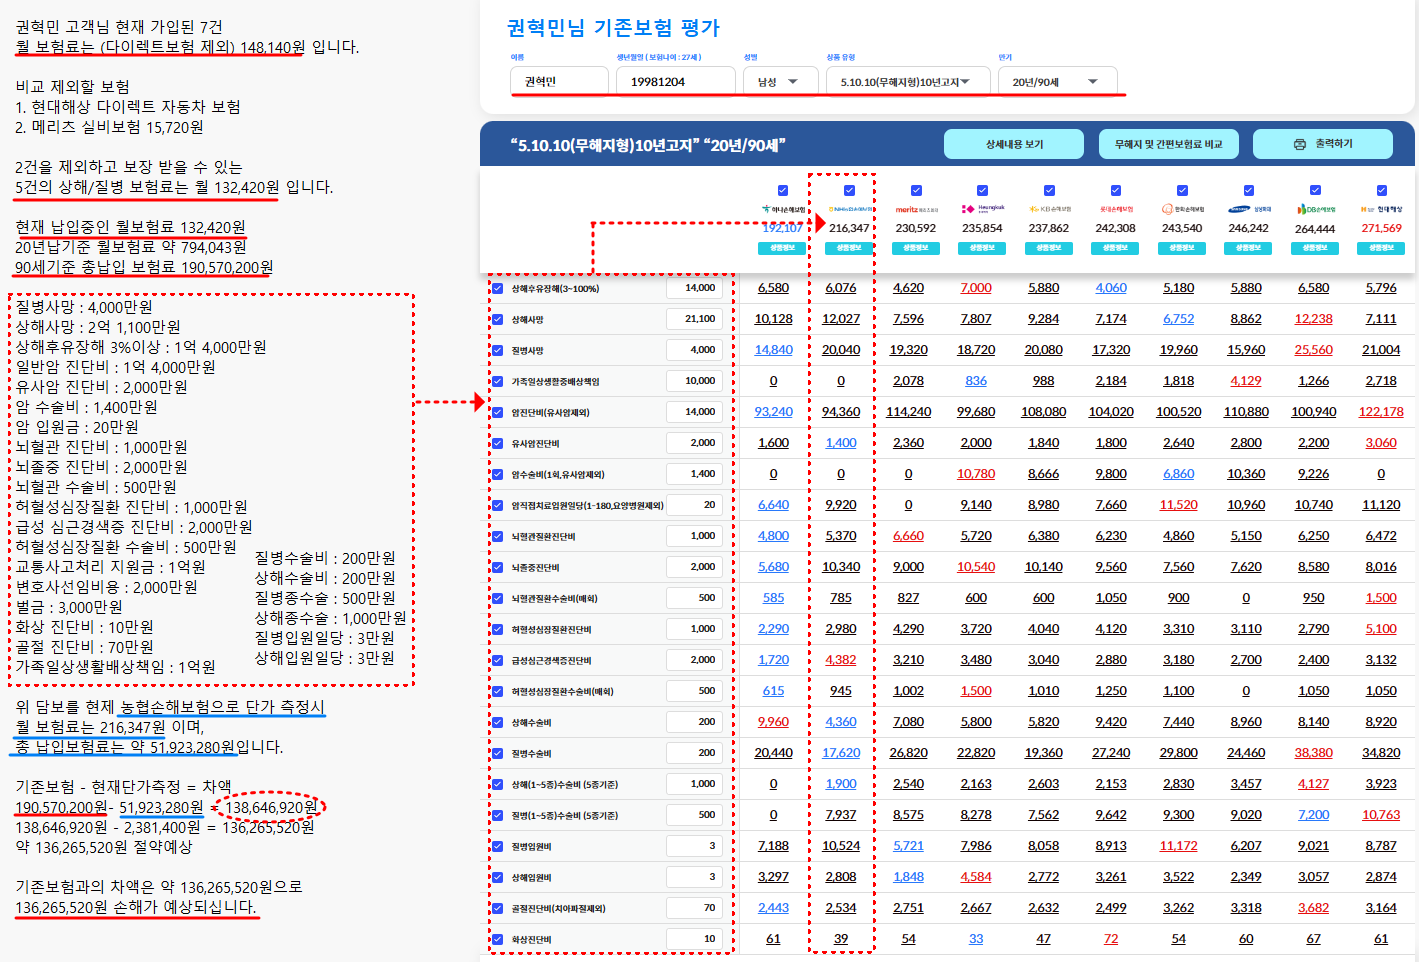The image size is (1419, 962).
Task: Click the 25,560 질병사망 premium link
Action: click(1313, 350)
